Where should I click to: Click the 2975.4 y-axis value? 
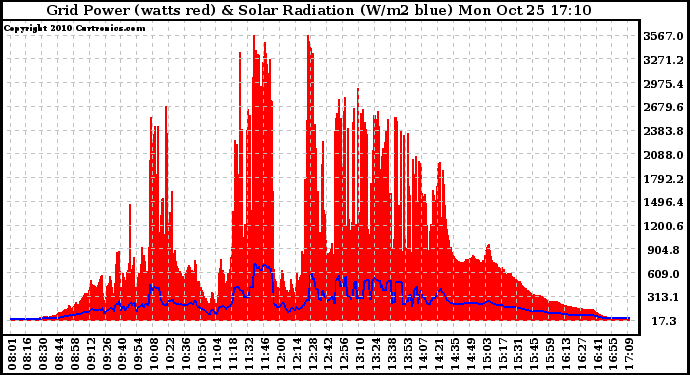pos(663,84)
